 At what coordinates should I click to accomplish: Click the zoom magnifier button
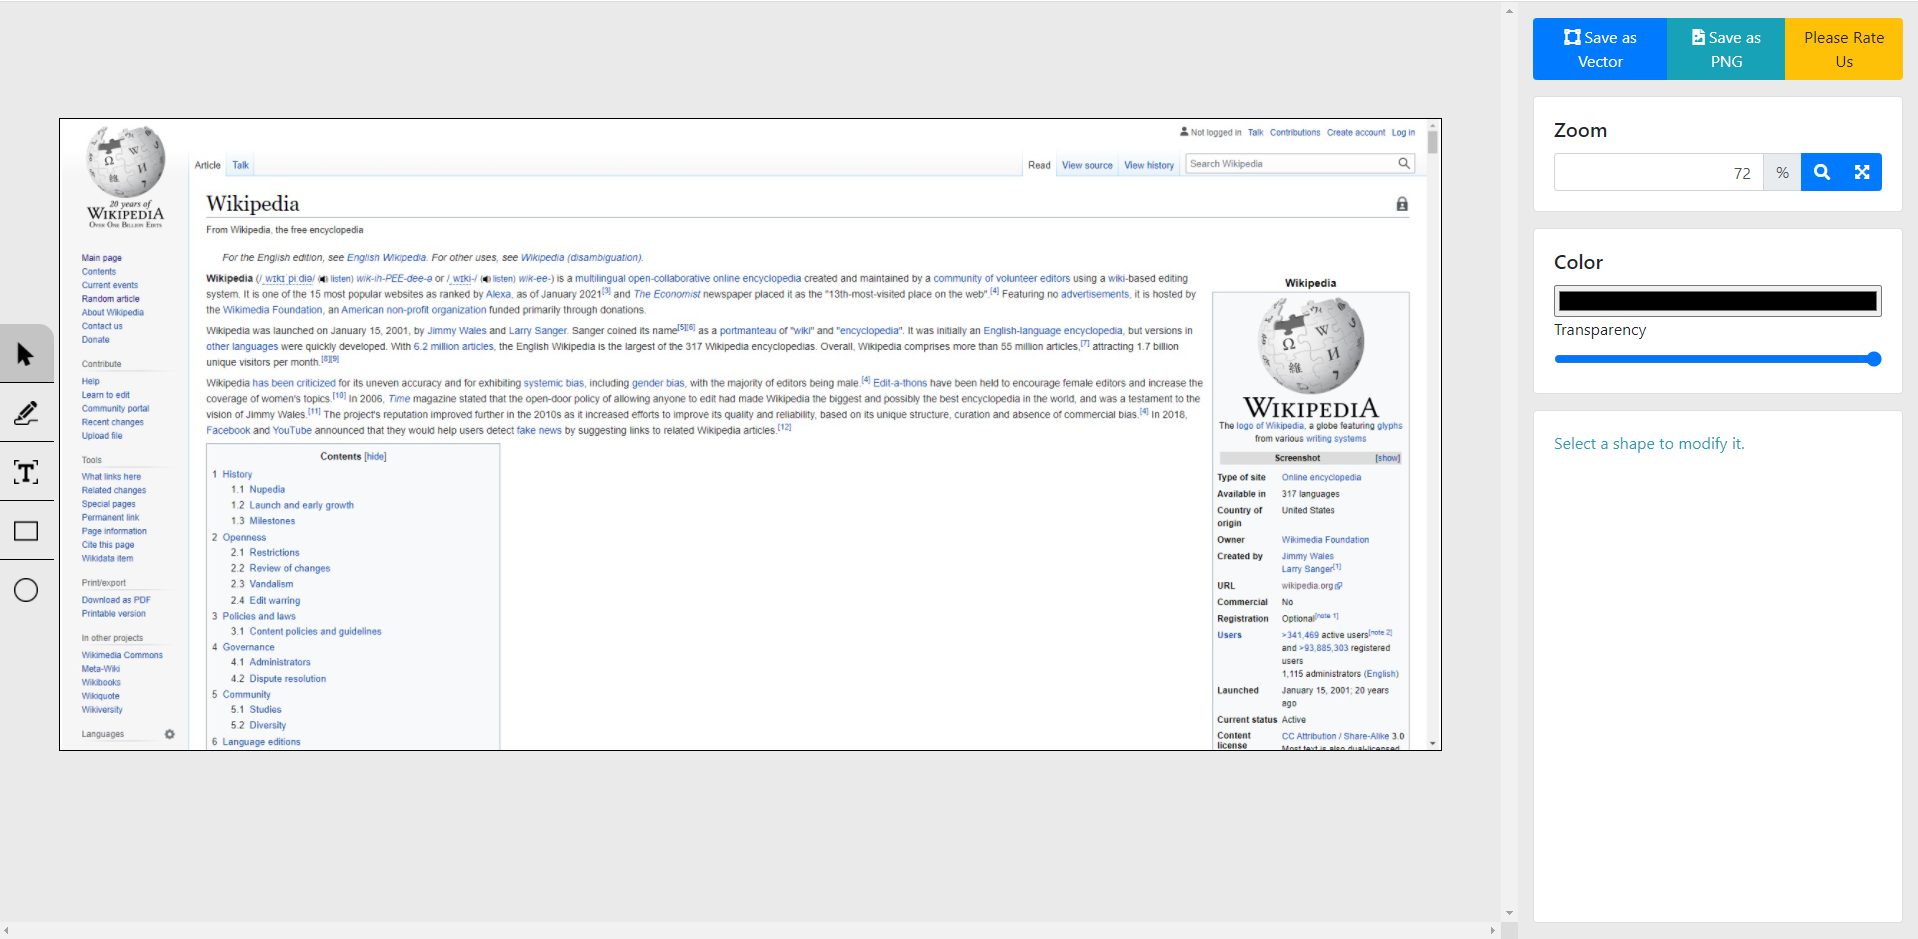tap(1821, 172)
